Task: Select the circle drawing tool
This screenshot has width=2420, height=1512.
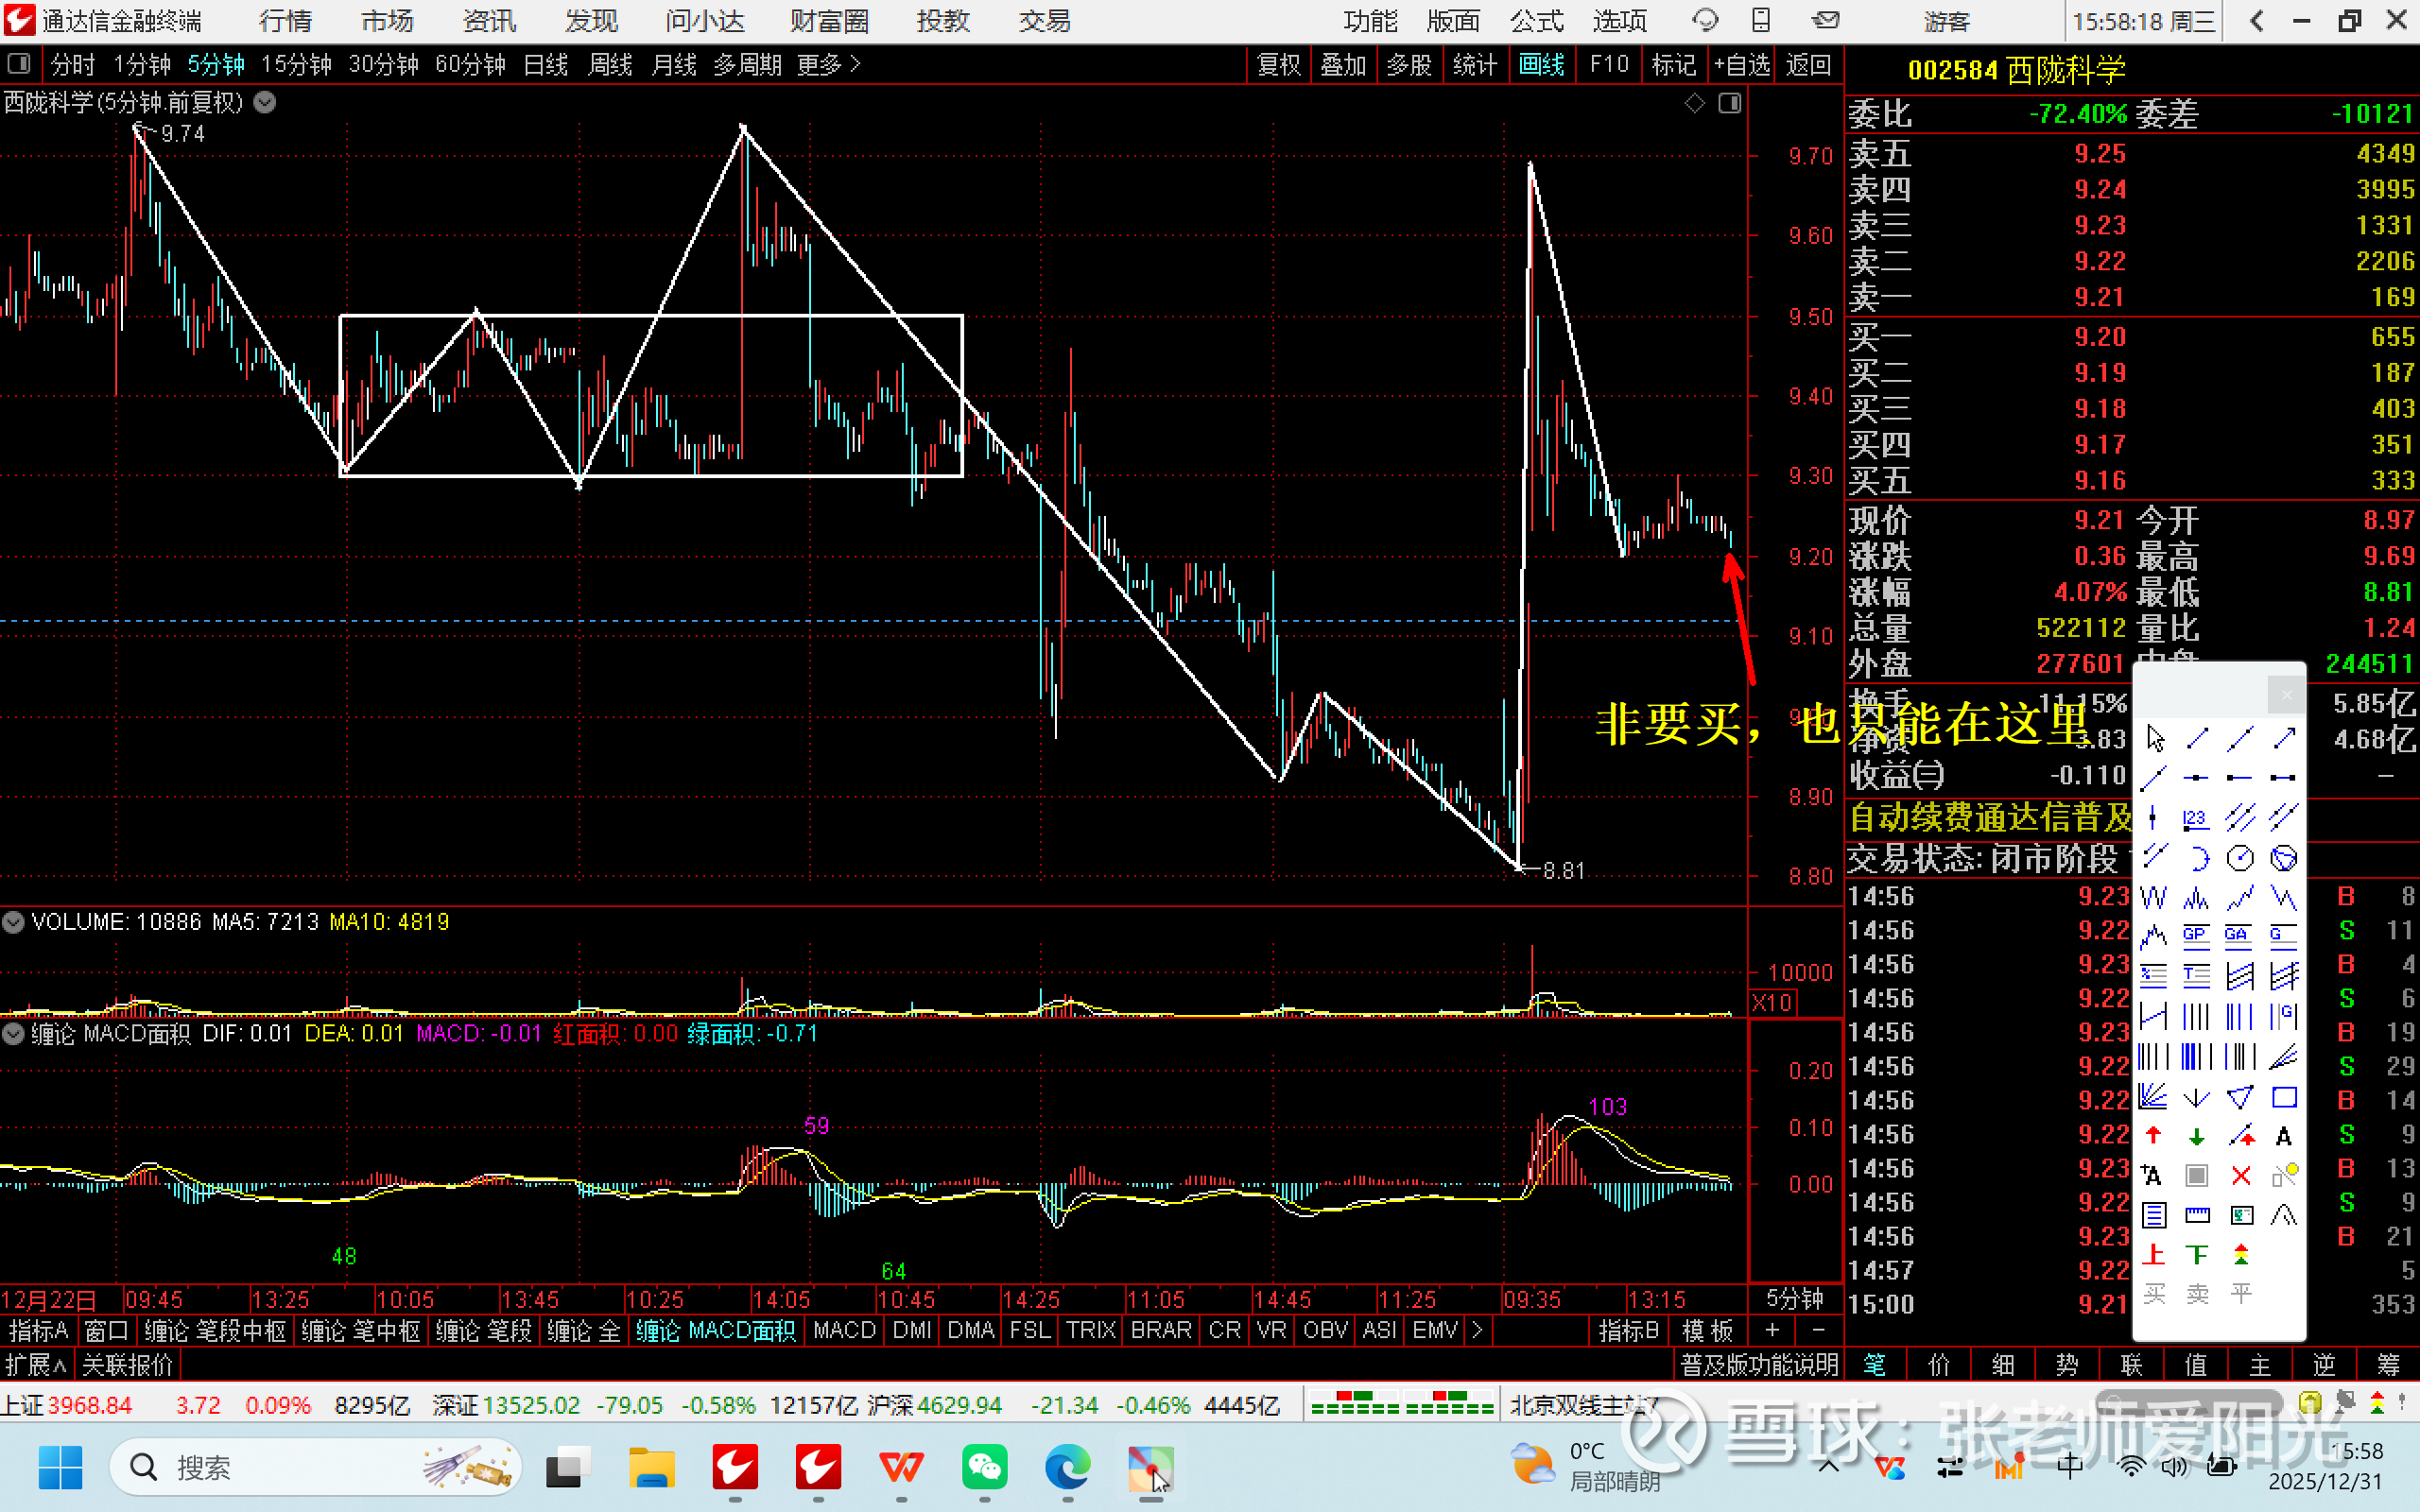Action: pyautogui.click(x=2240, y=858)
